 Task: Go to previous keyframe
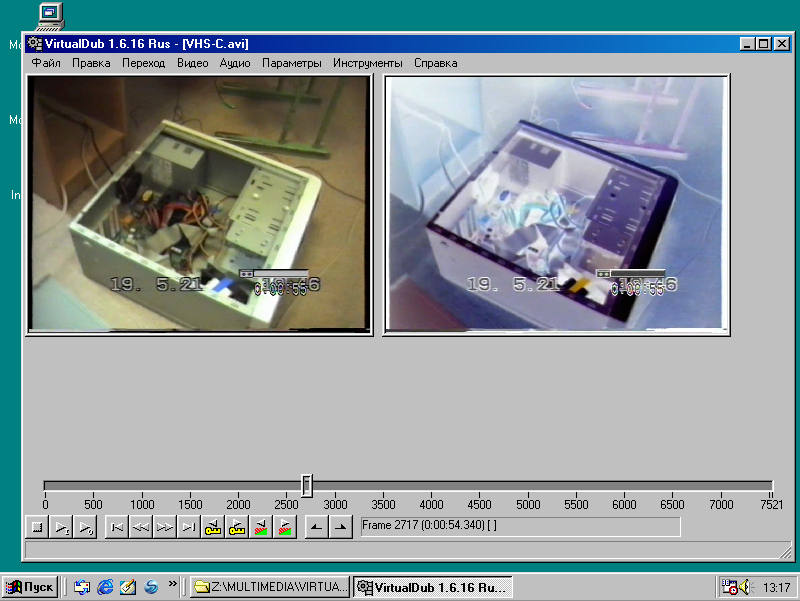(213, 527)
